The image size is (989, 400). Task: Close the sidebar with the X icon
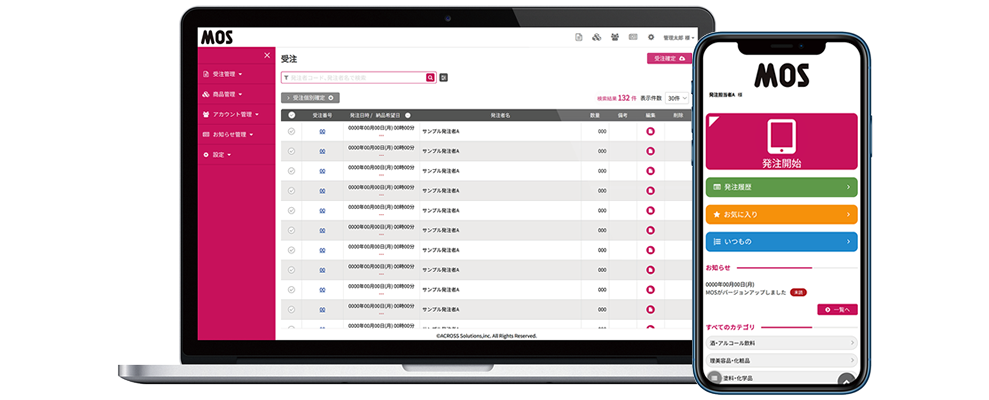point(267,55)
